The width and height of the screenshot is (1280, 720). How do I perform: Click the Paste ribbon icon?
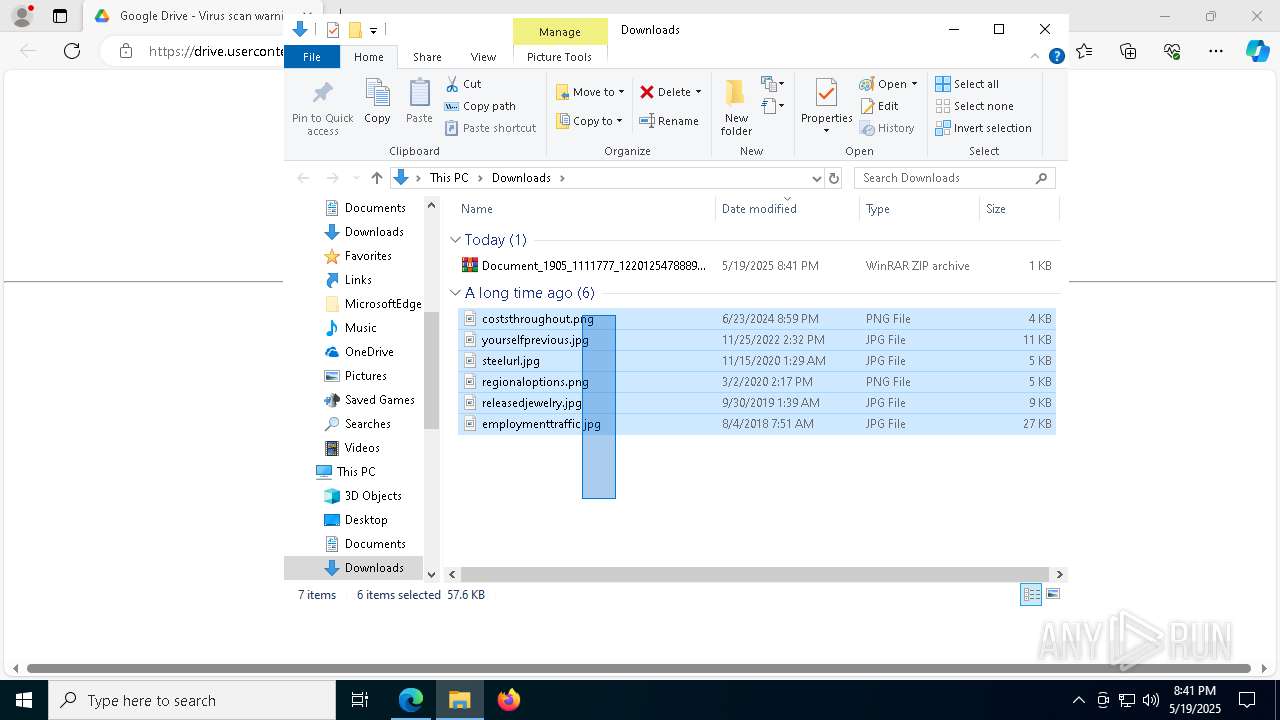pos(419,102)
